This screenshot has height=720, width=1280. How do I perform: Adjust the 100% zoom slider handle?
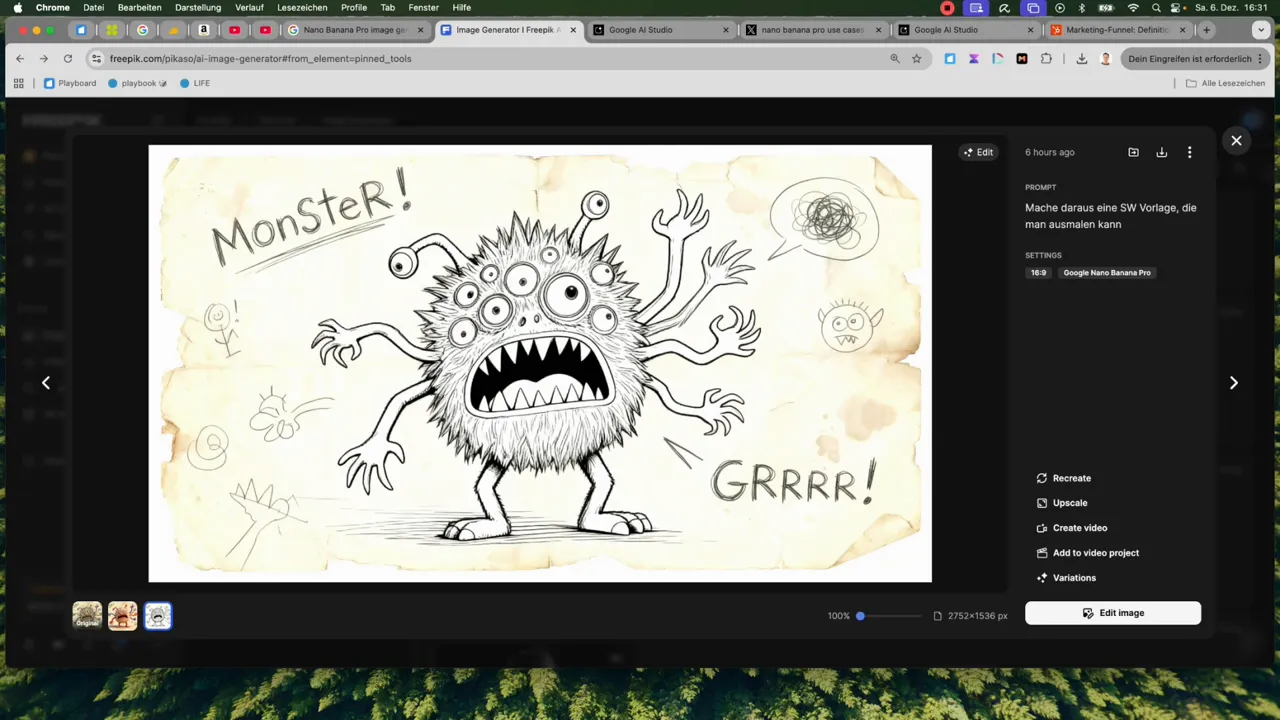click(860, 616)
